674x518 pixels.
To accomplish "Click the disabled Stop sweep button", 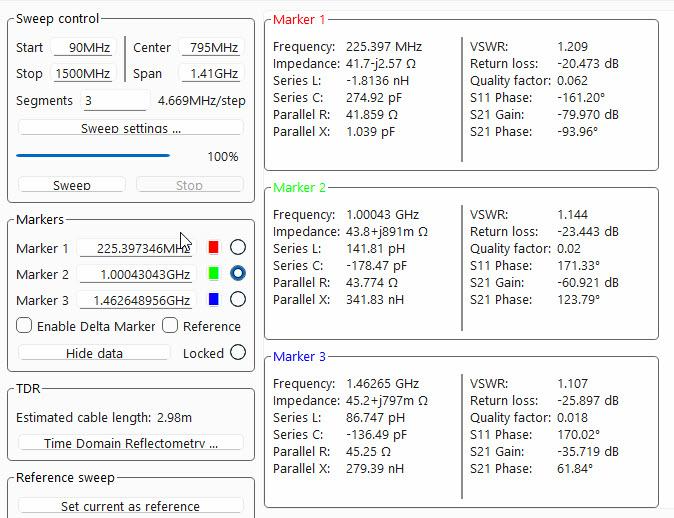I will [x=190, y=185].
